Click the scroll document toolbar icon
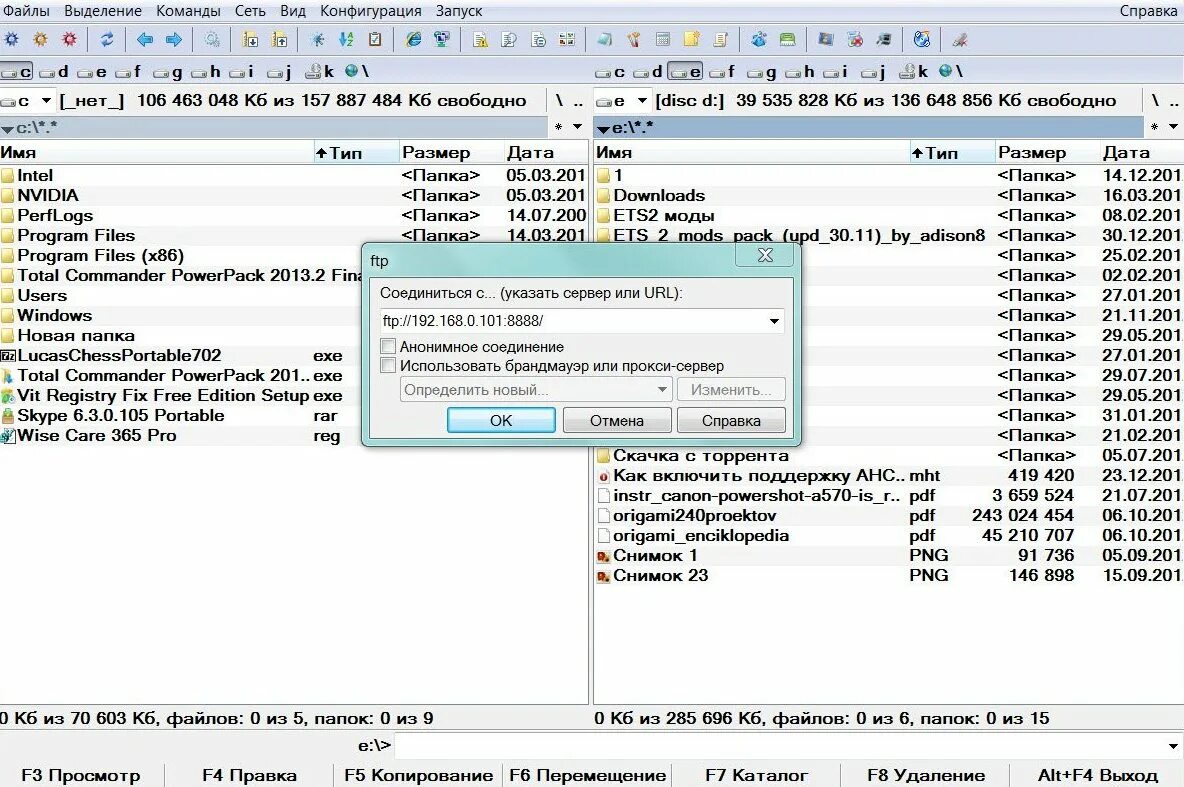Image resolution: width=1184 pixels, height=787 pixels. pyautogui.click(x=721, y=39)
